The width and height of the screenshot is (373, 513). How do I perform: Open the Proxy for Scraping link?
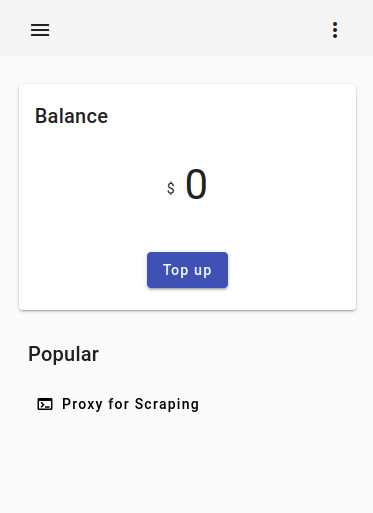click(130, 404)
